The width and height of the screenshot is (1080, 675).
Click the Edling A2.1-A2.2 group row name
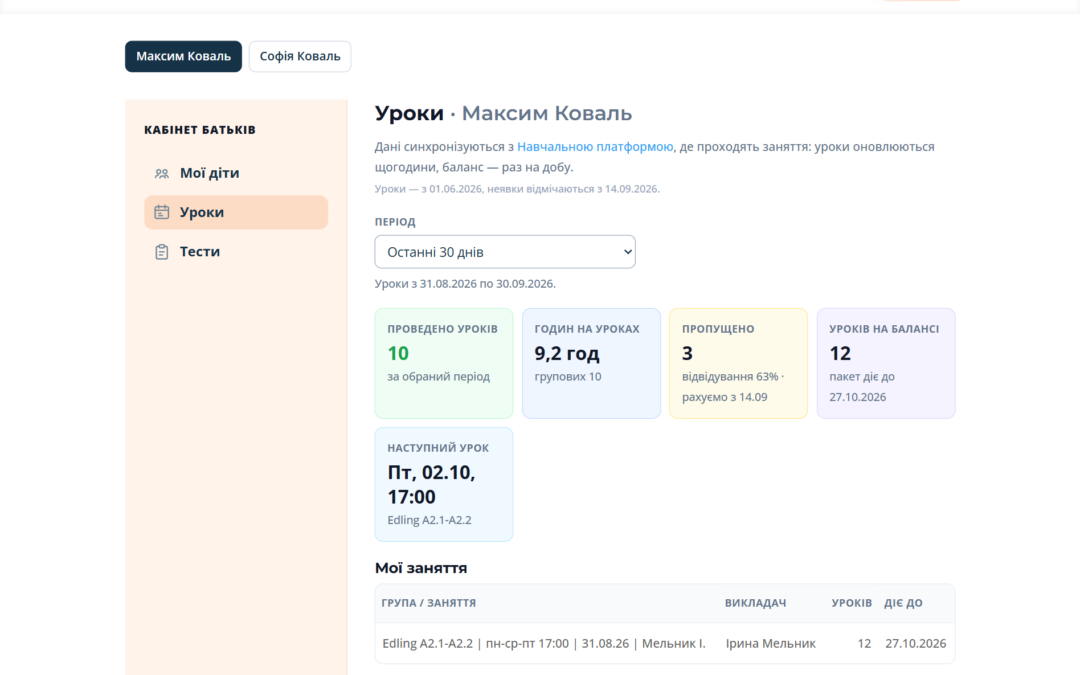[543, 643]
